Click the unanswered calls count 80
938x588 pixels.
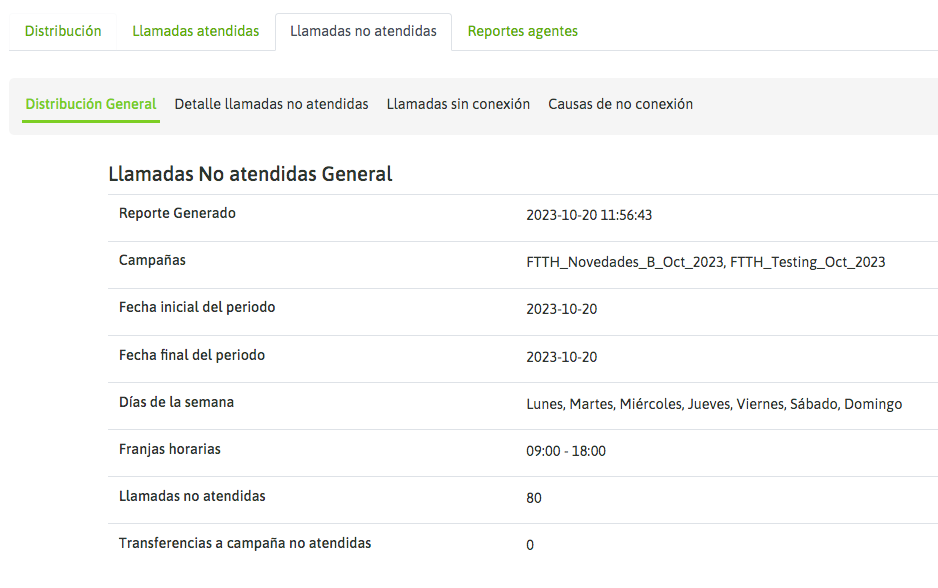click(534, 498)
